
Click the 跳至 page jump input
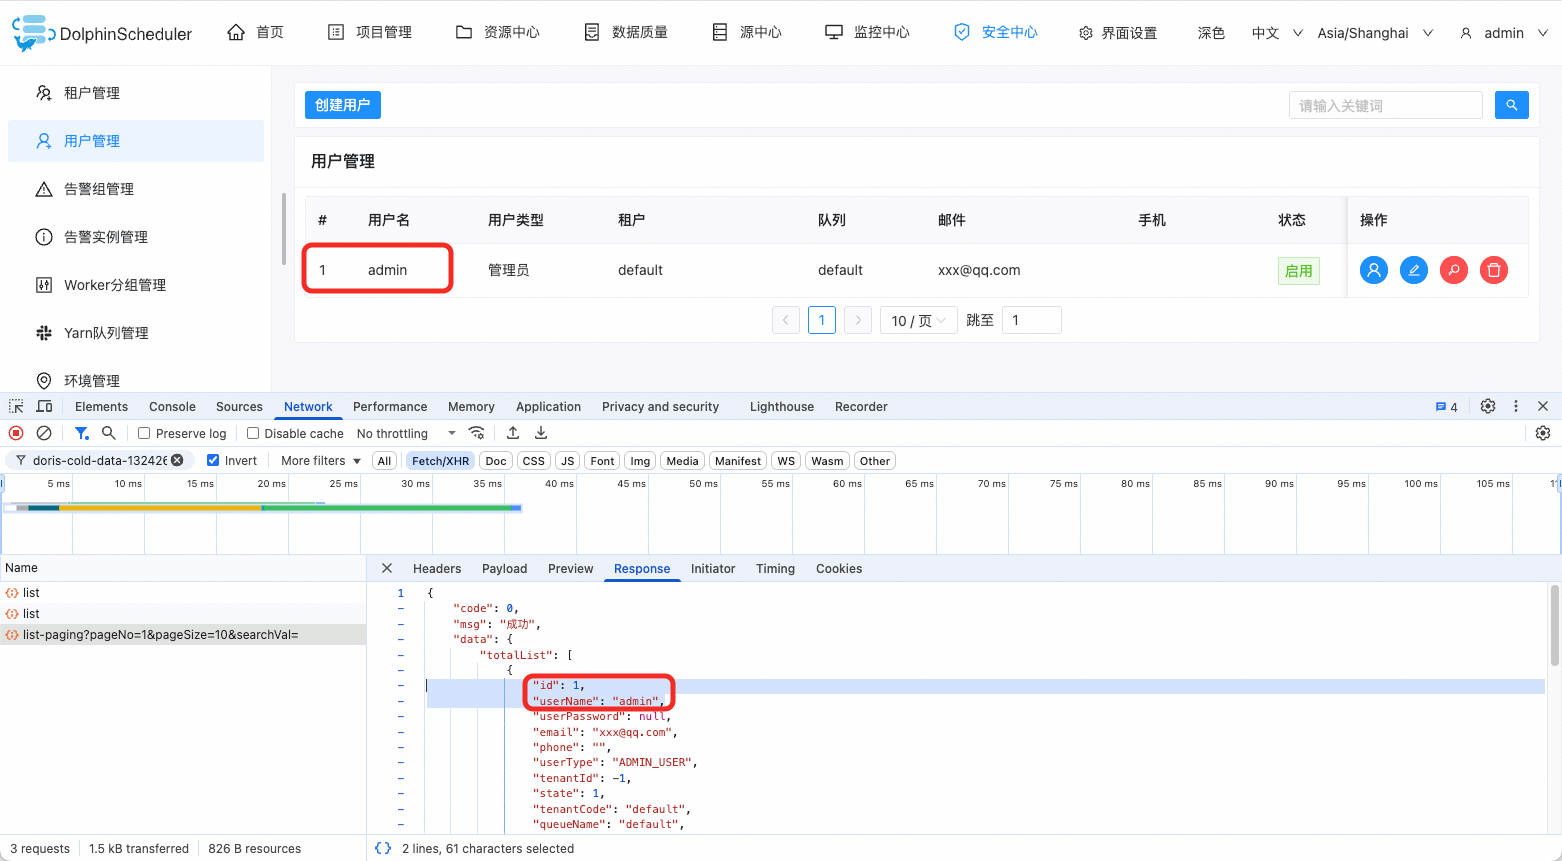click(x=1032, y=320)
